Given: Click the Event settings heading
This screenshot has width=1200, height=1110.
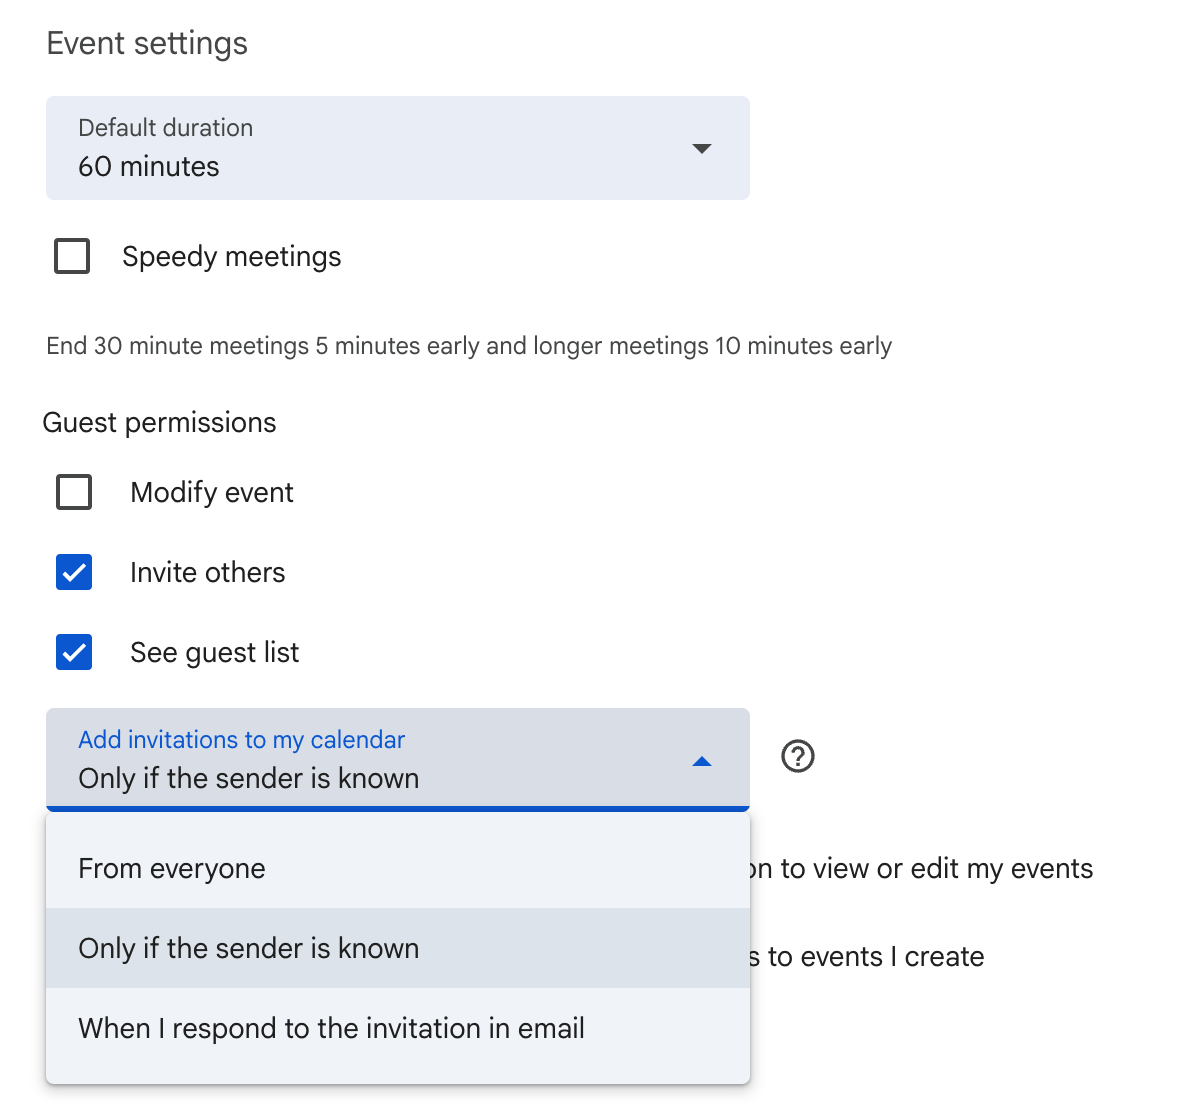Looking at the screenshot, I should (x=147, y=44).
